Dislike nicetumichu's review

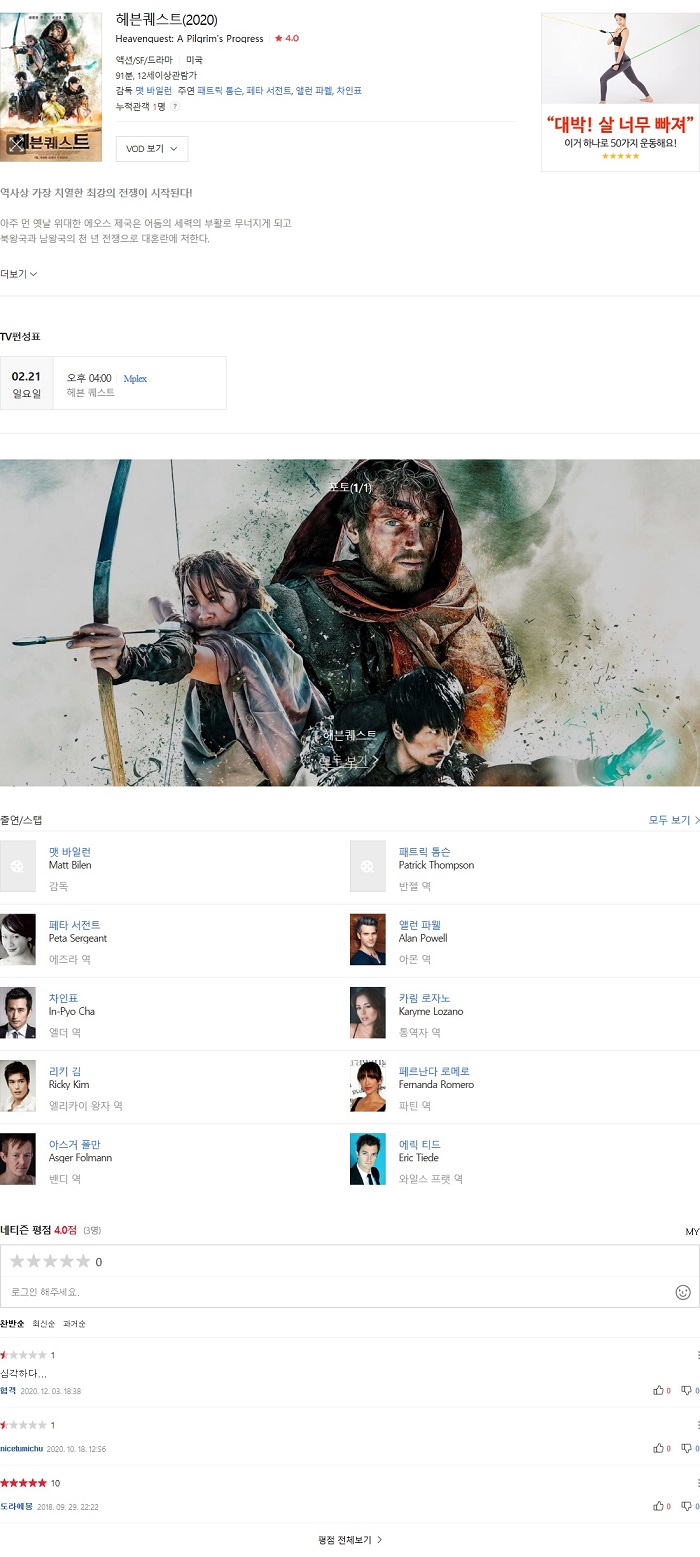(x=689, y=1448)
